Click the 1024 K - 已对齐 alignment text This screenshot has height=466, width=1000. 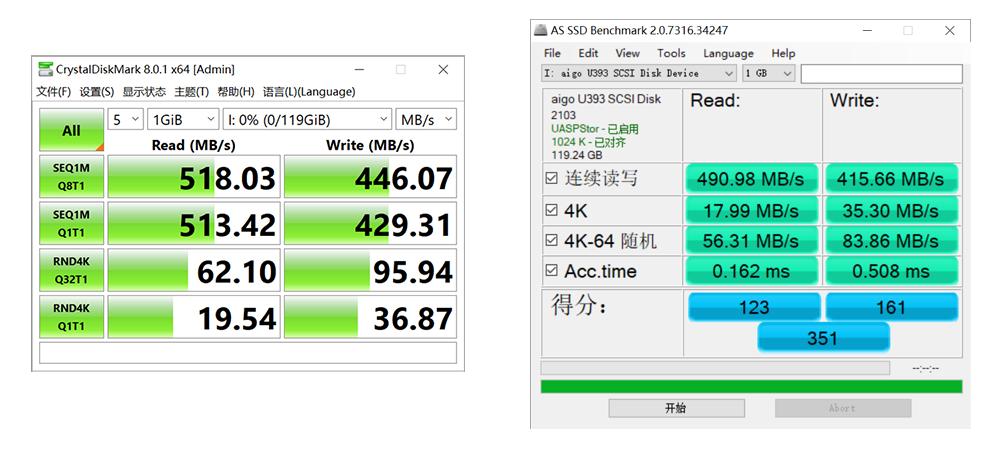pos(589,142)
